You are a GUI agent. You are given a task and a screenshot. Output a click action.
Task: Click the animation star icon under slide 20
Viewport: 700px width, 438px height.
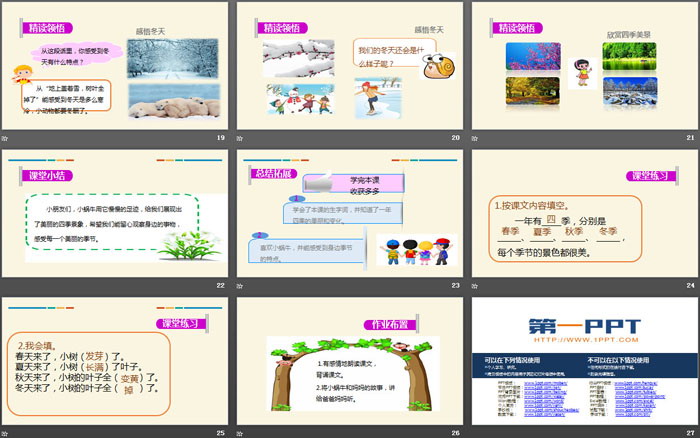coord(240,138)
